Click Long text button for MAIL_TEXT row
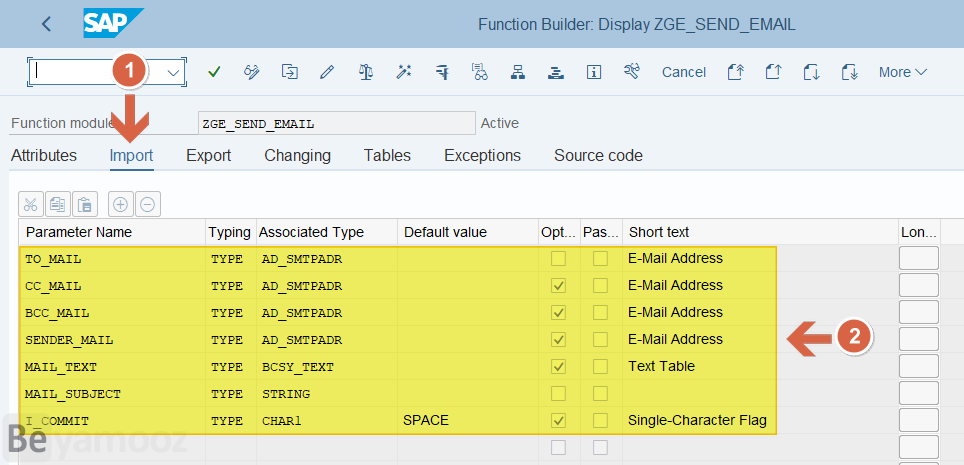Screen dimensions: 964x465 click(x=919, y=366)
